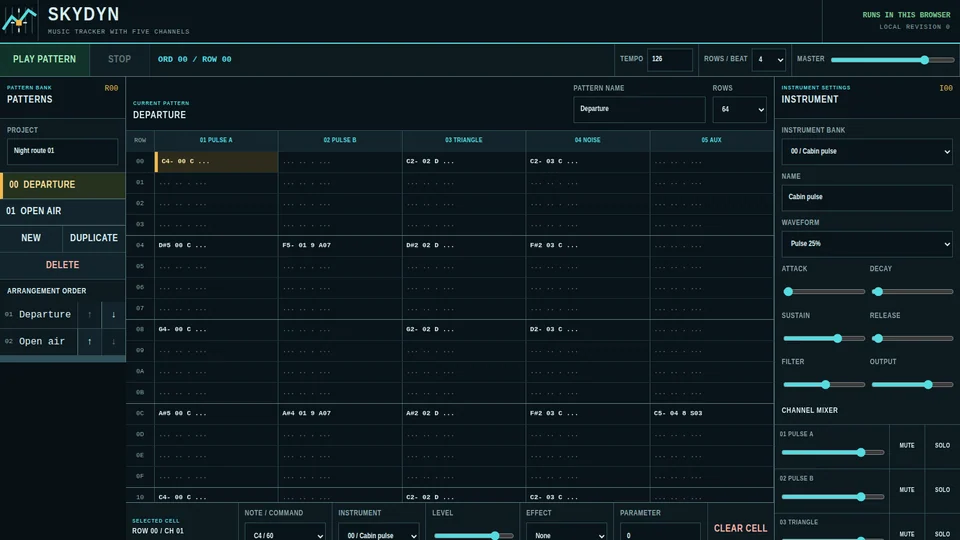Move Departure up in arrangement order

[89, 315]
